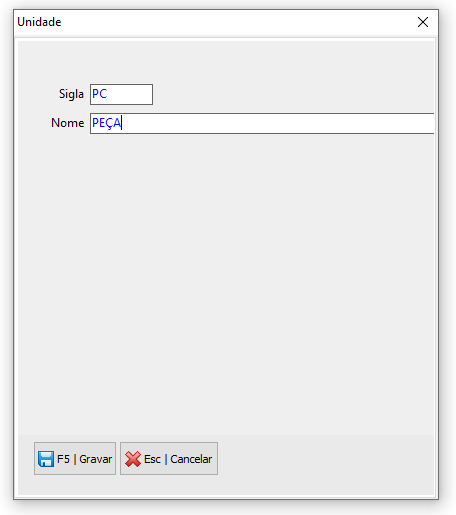456x515 pixels.
Task: Focus the Nome input field
Action: [262, 123]
